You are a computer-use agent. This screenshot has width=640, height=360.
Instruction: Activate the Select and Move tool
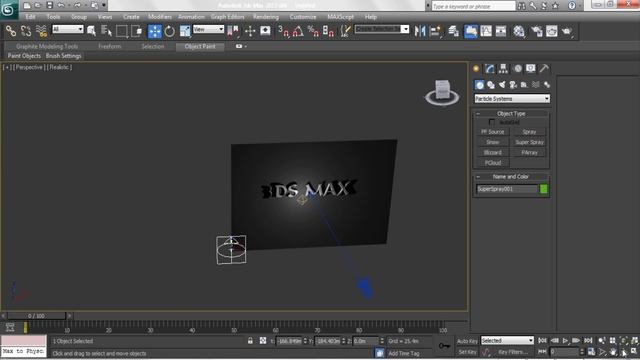coord(155,31)
